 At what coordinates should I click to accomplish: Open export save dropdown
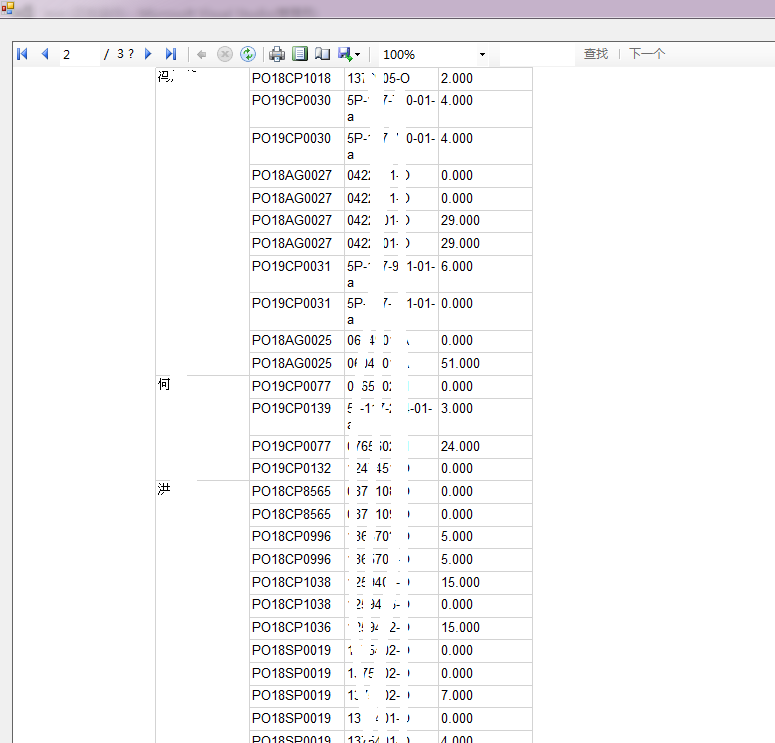[x=349, y=54]
